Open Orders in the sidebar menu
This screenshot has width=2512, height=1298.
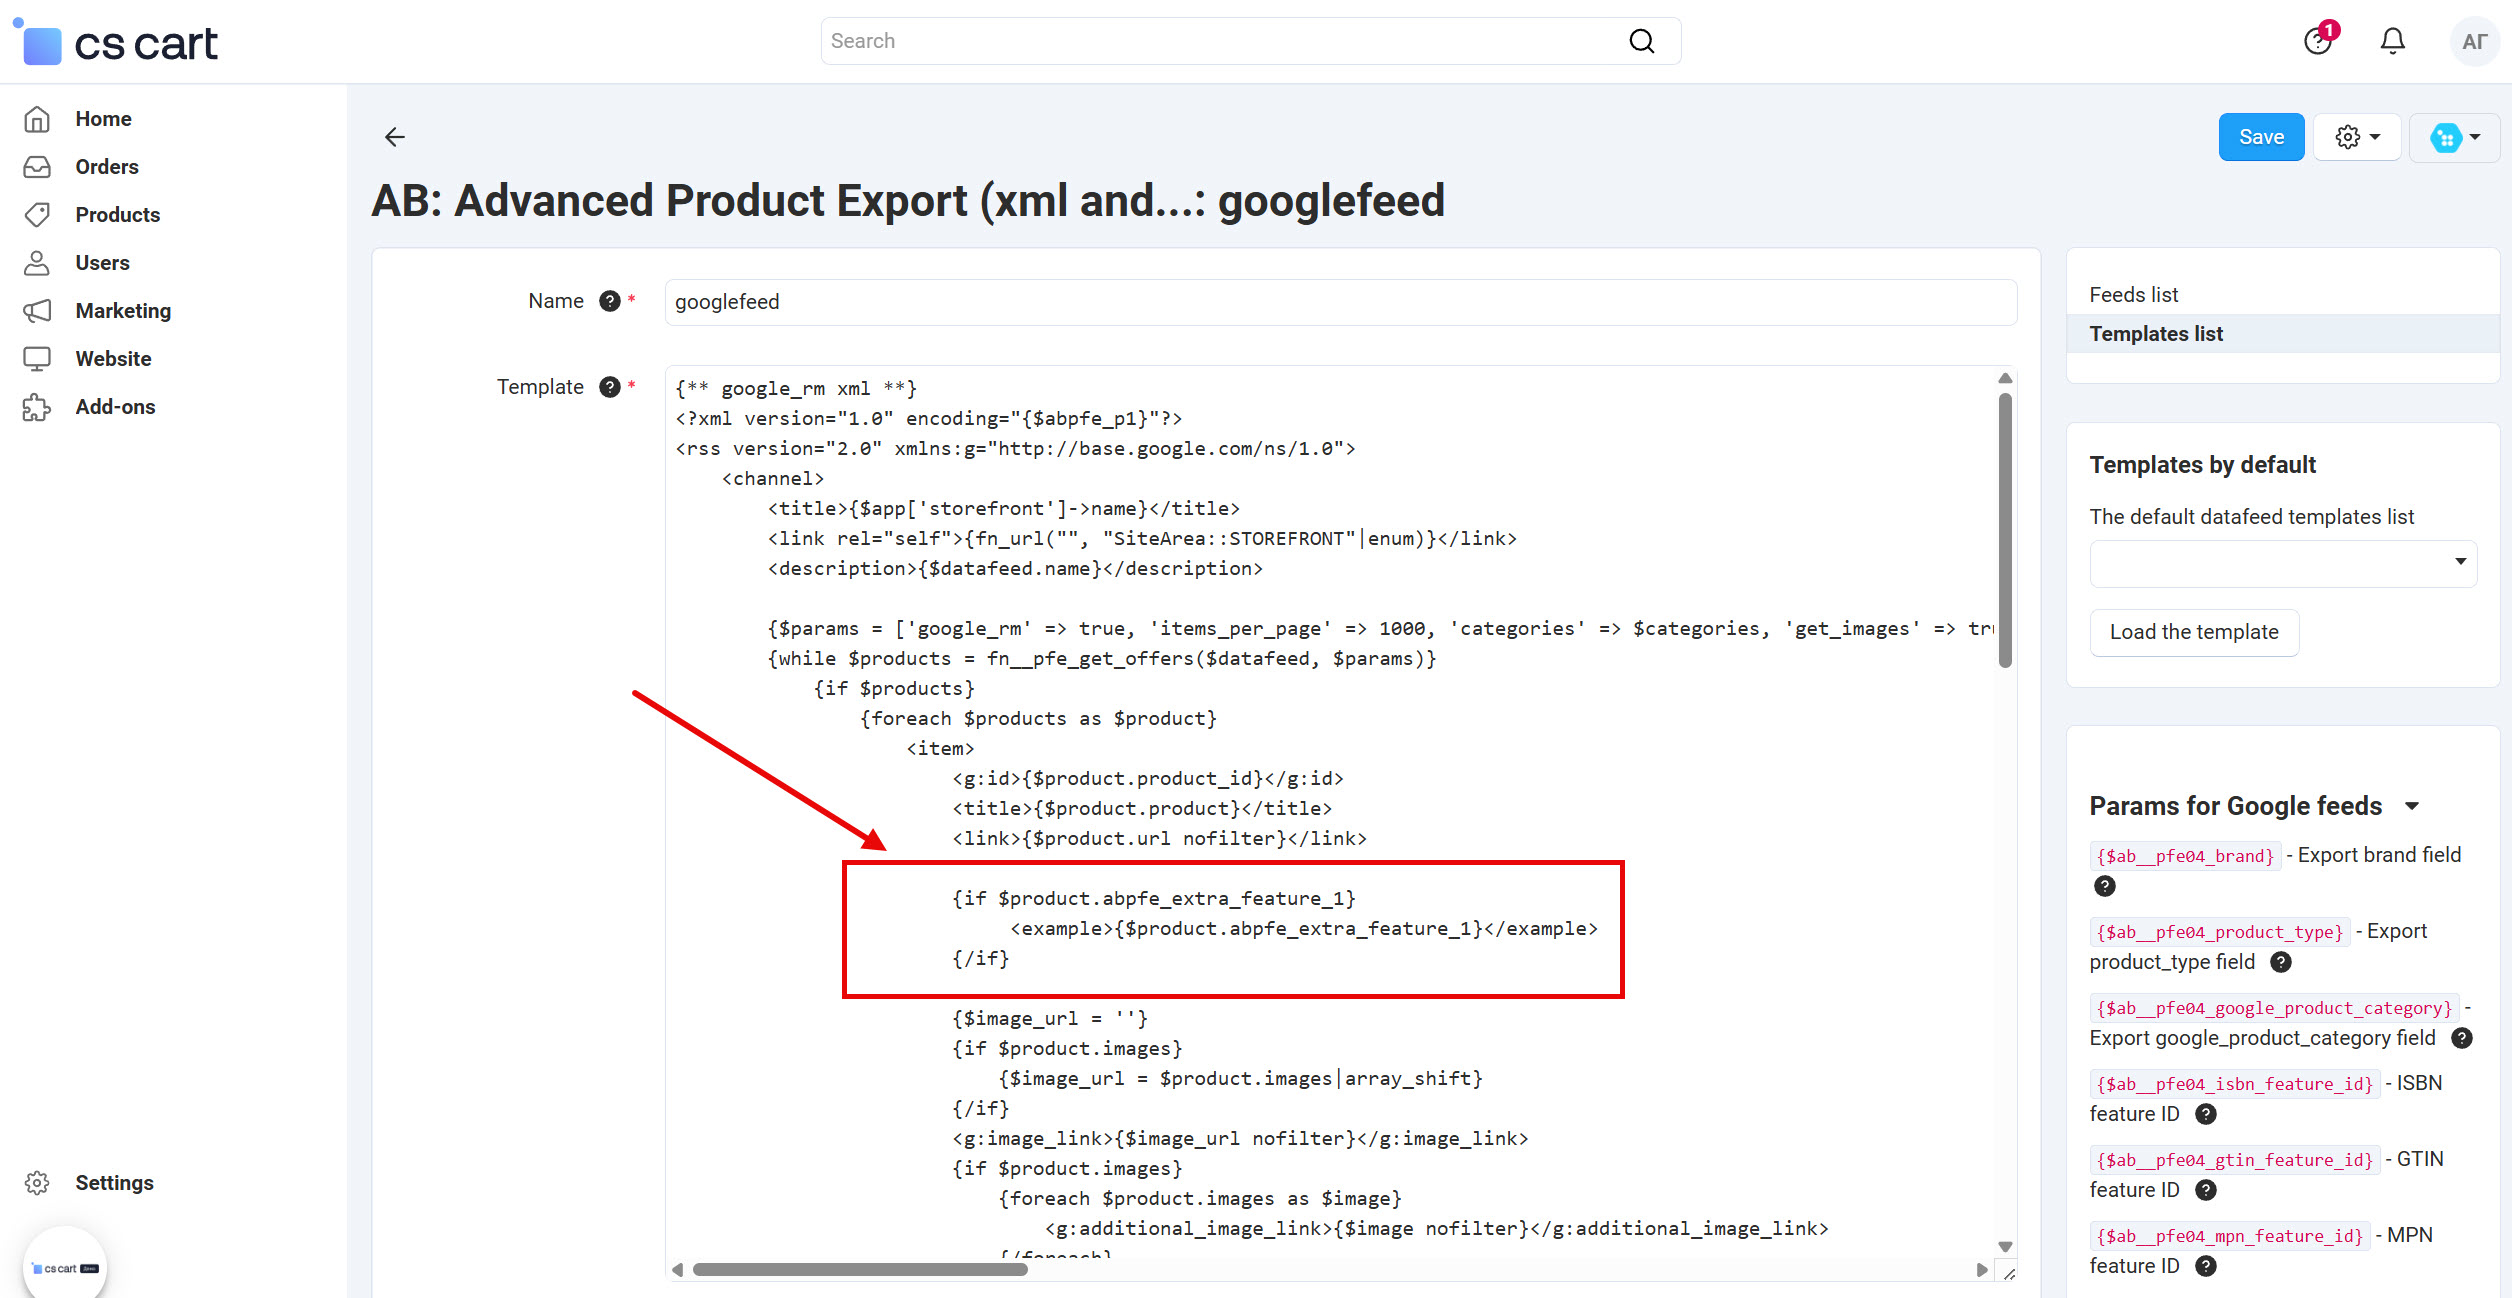coord(107,167)
